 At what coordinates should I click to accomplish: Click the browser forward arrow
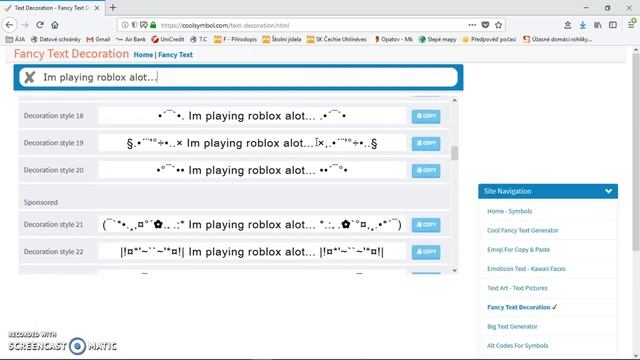(x=24, y=25)
